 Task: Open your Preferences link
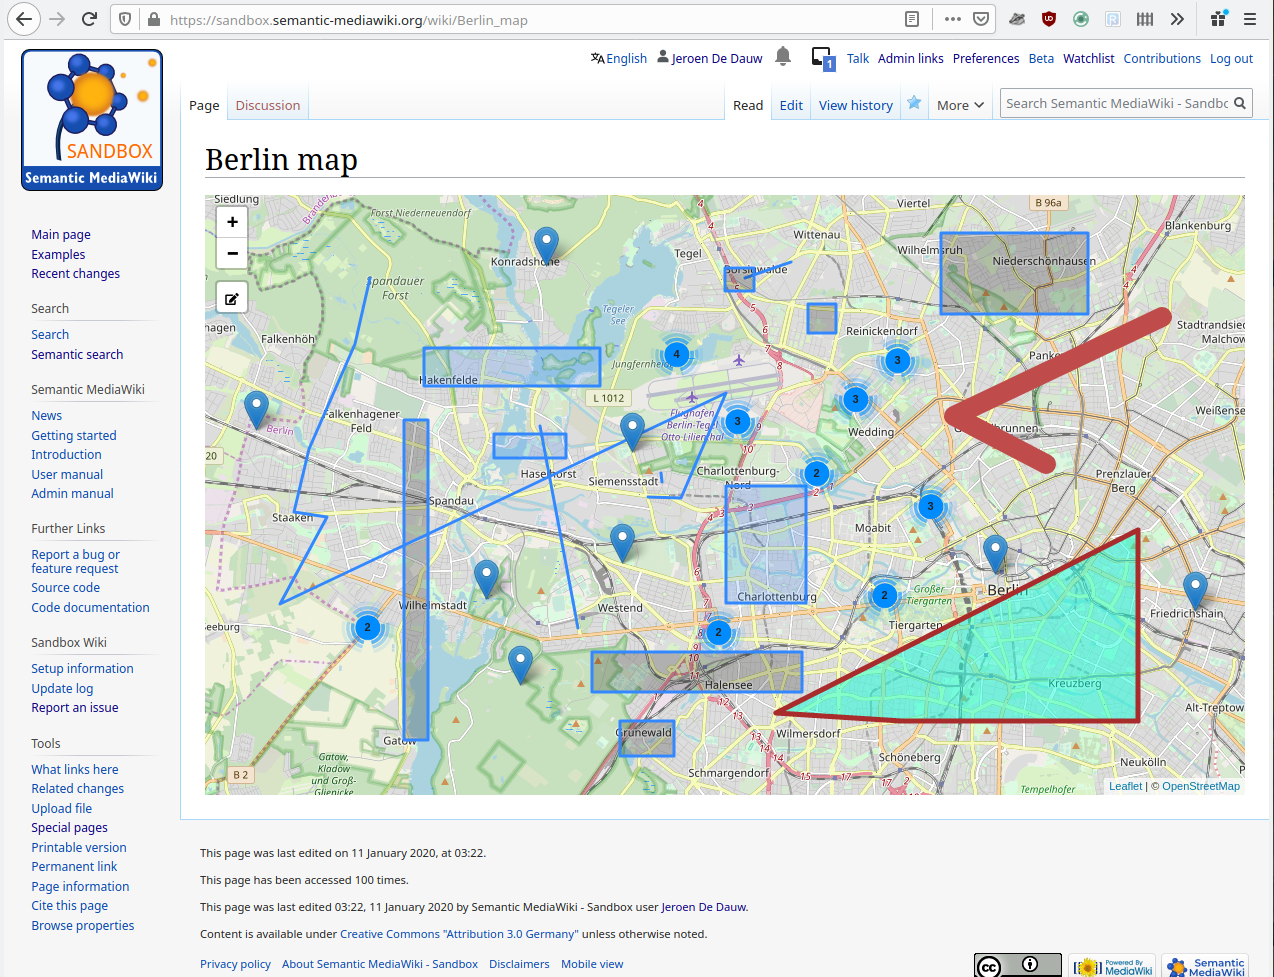coord(985,58)
